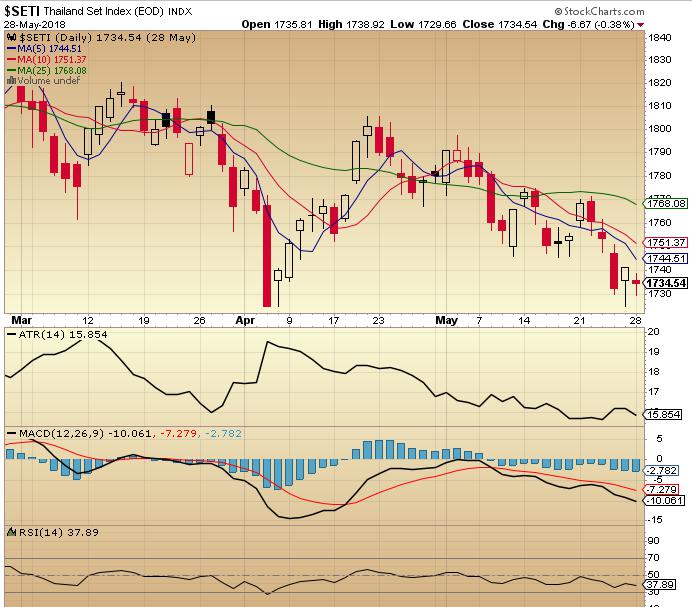Click 'Thailand Set Index (EOD)' name
The image size is (692, 607).
coord(103,11)
